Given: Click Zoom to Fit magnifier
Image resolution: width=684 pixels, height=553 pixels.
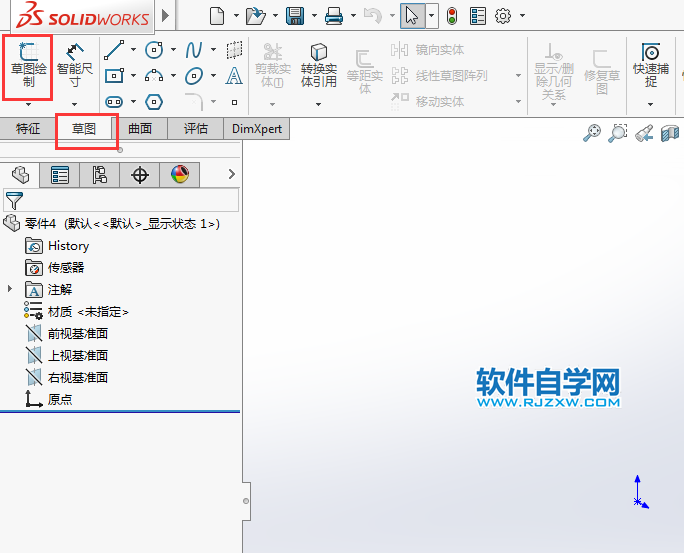Looking at the screenshot, I should (x=592, y=133).
